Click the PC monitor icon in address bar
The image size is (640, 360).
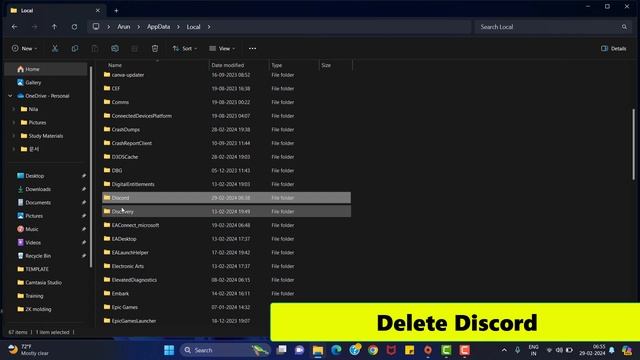96,27
